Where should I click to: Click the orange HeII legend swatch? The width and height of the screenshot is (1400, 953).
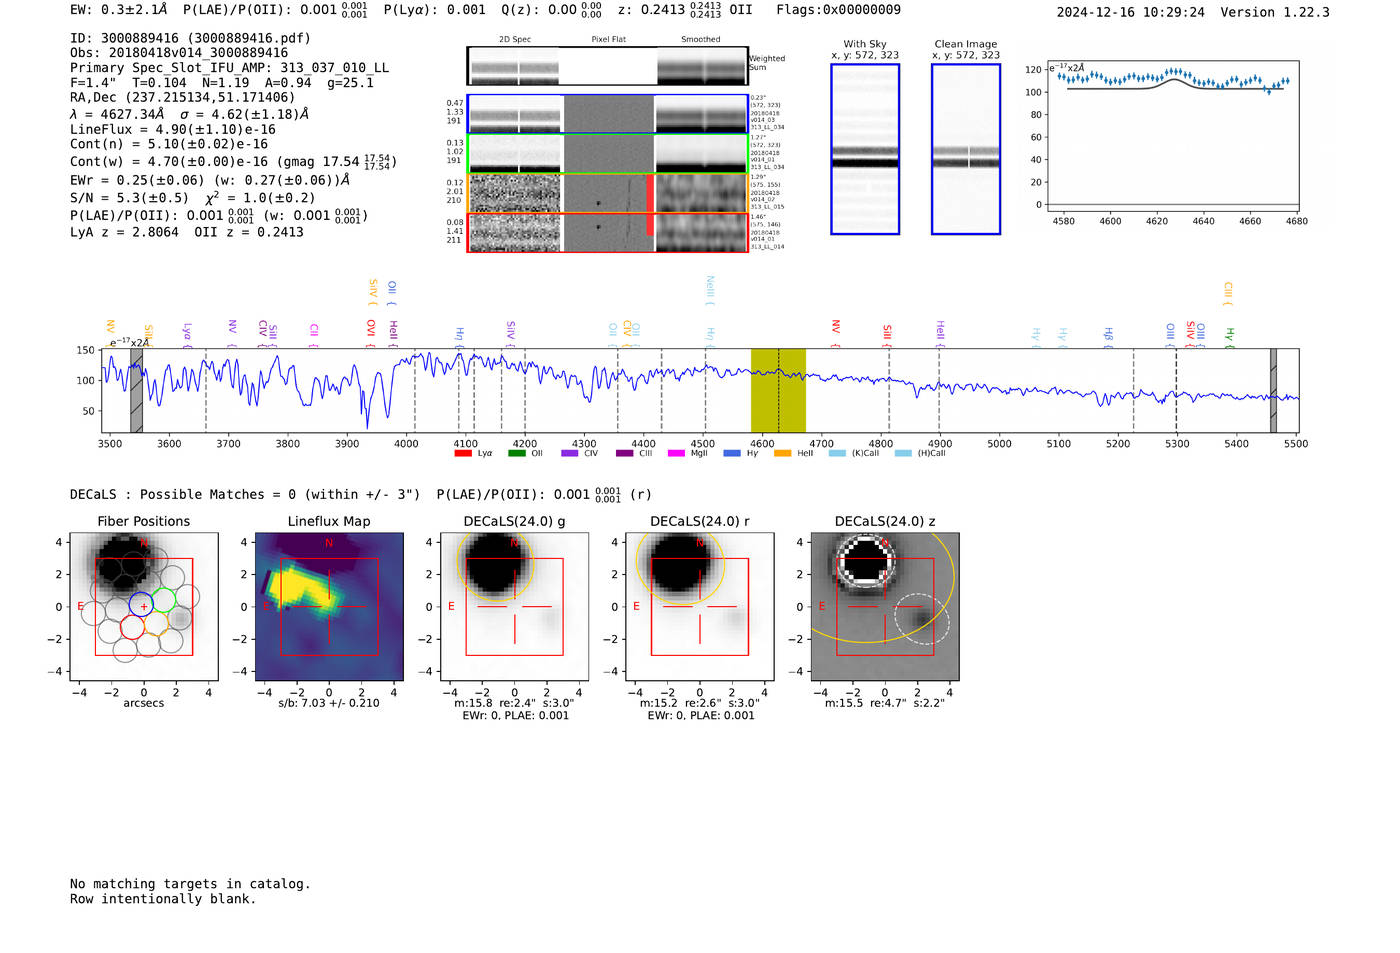[x=782, y=454]
